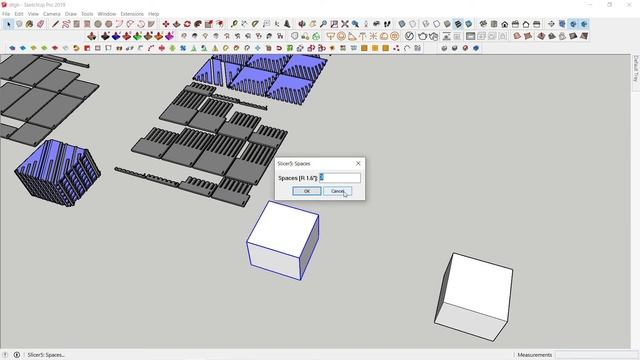The image size is (640, 360).
Task: Select the Axes tool
Action: (x=277, y=24)
